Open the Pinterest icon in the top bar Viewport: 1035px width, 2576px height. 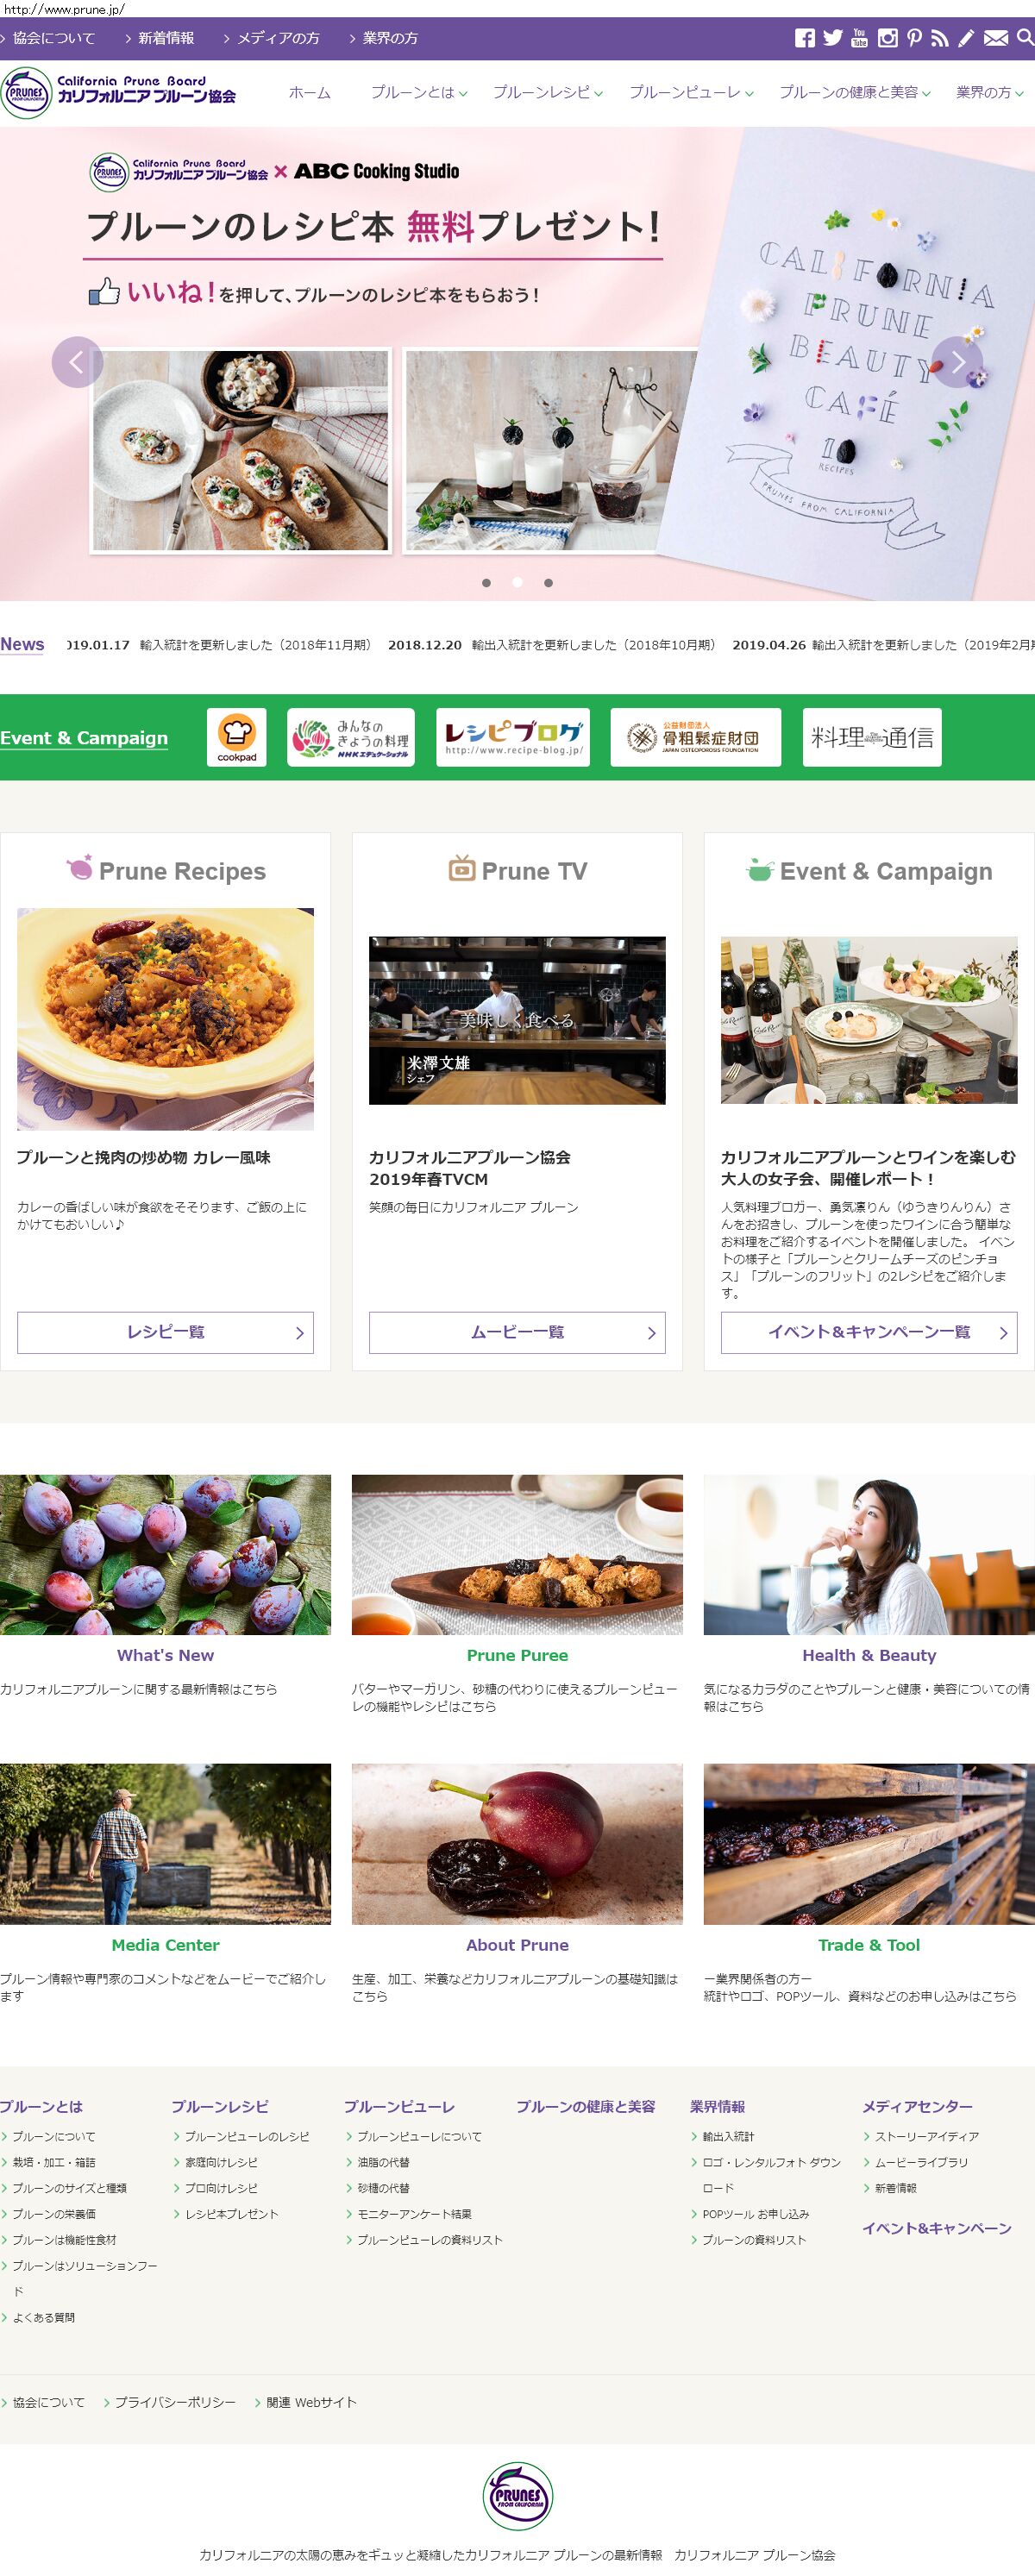914,38
